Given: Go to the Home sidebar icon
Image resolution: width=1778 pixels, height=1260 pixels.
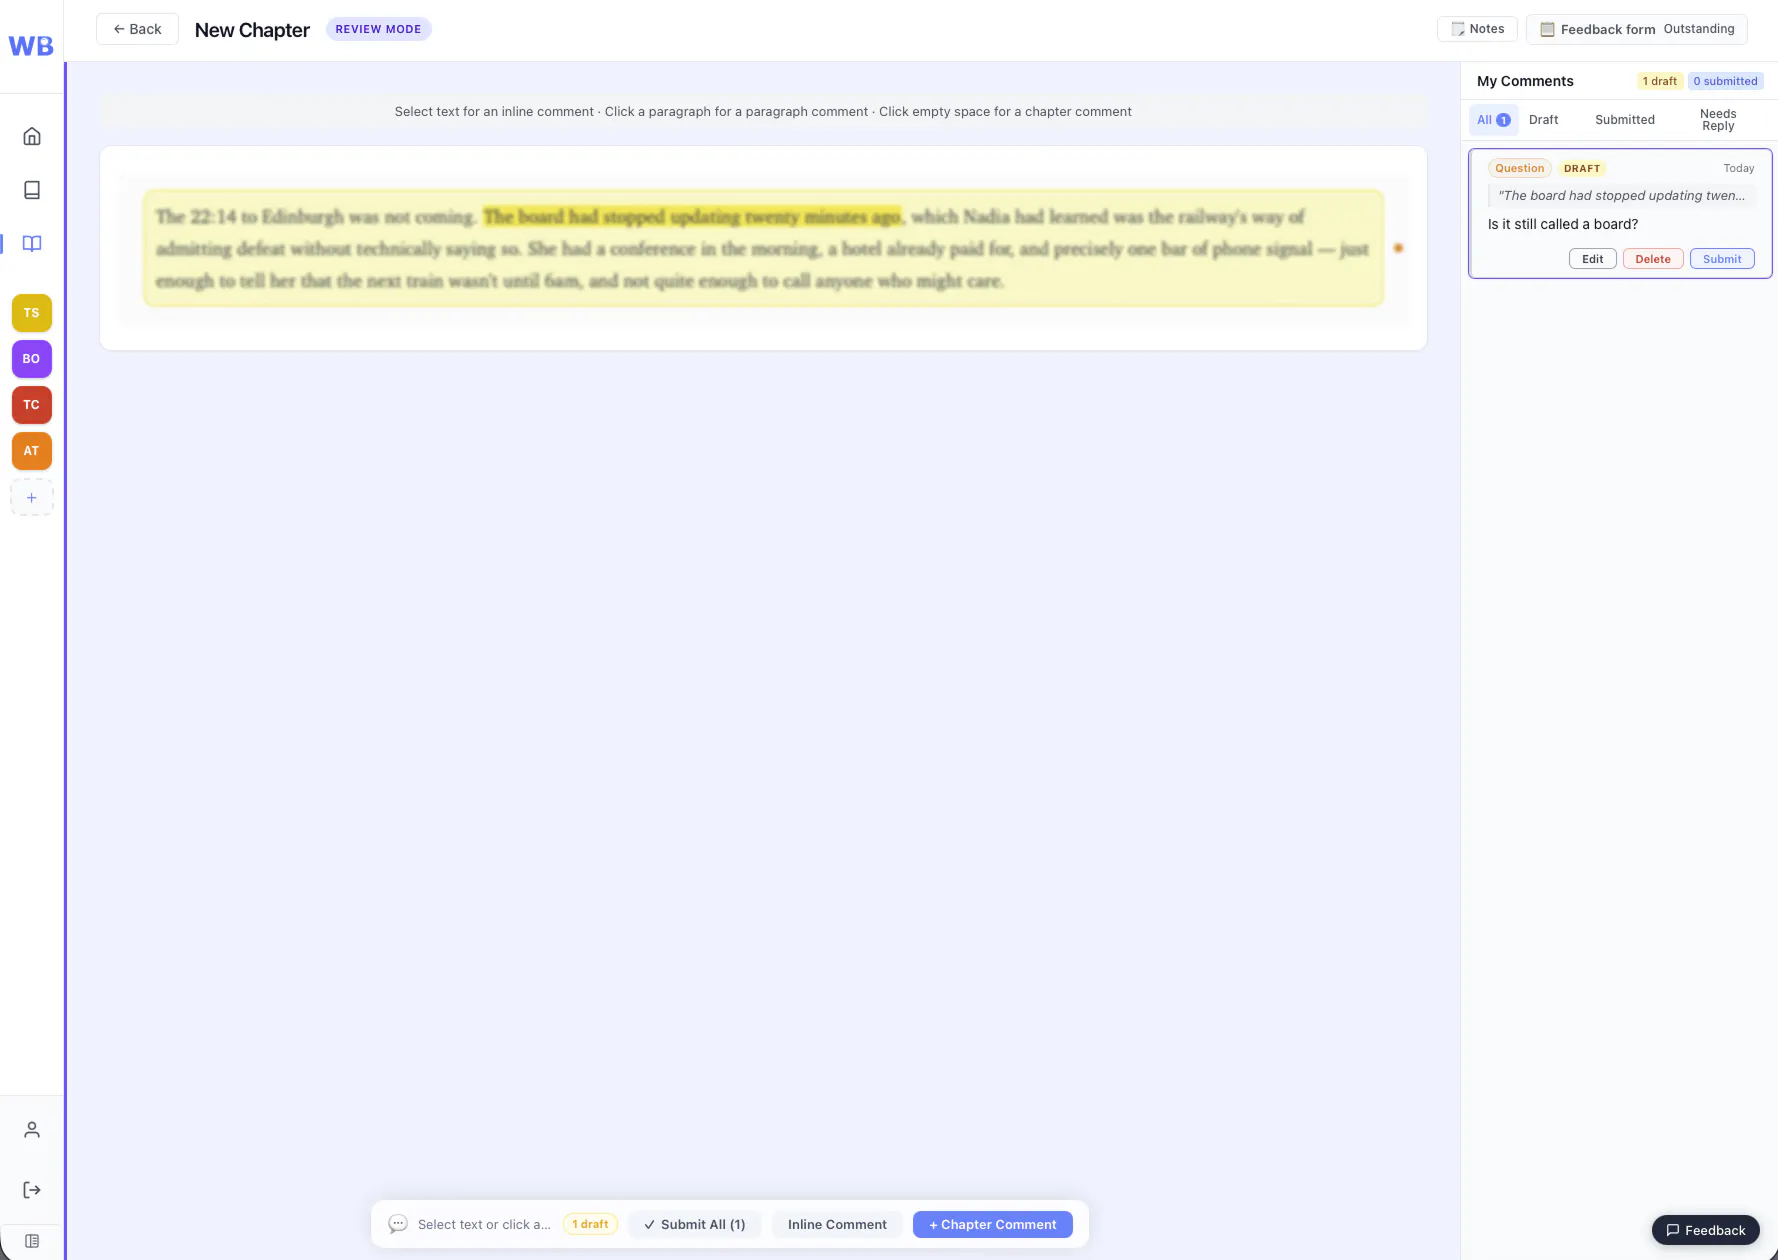Looking at the screenshot, I should 32,136.
